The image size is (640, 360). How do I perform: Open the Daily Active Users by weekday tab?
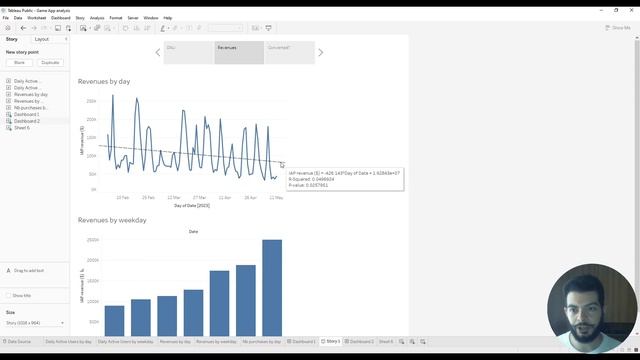point(126,341)
